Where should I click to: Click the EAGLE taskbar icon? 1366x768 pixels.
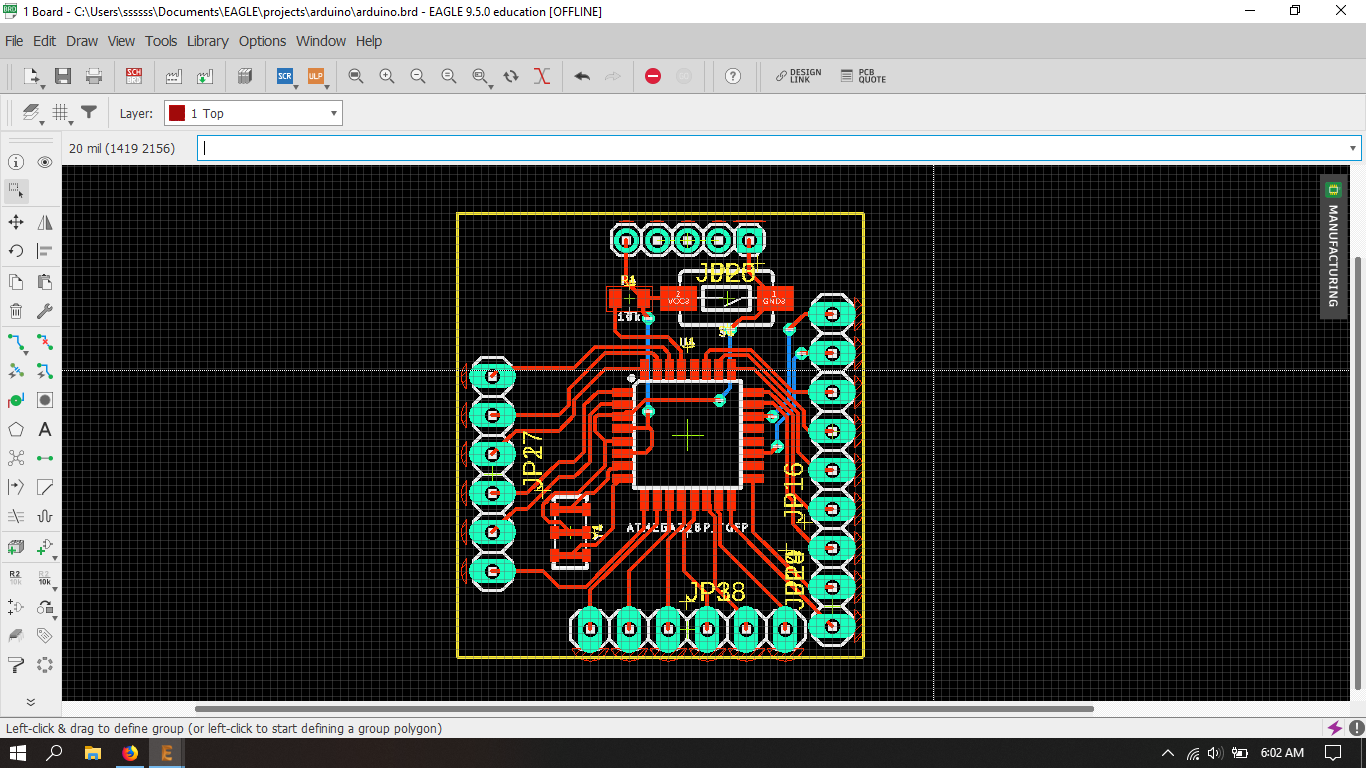coord(167,752)
